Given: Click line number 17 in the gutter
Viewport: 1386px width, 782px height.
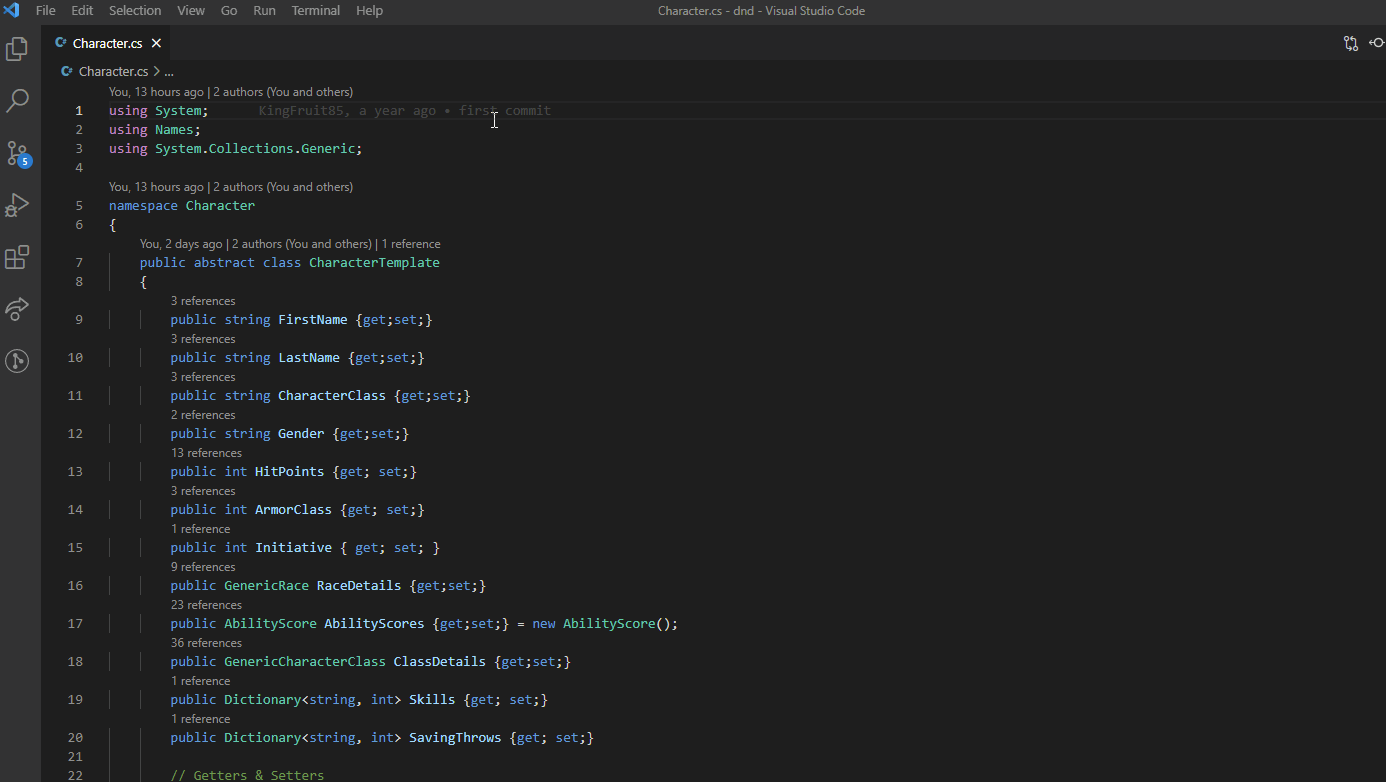Looking at the screenshot, I should pyautogui.click(x=75, y=624).
